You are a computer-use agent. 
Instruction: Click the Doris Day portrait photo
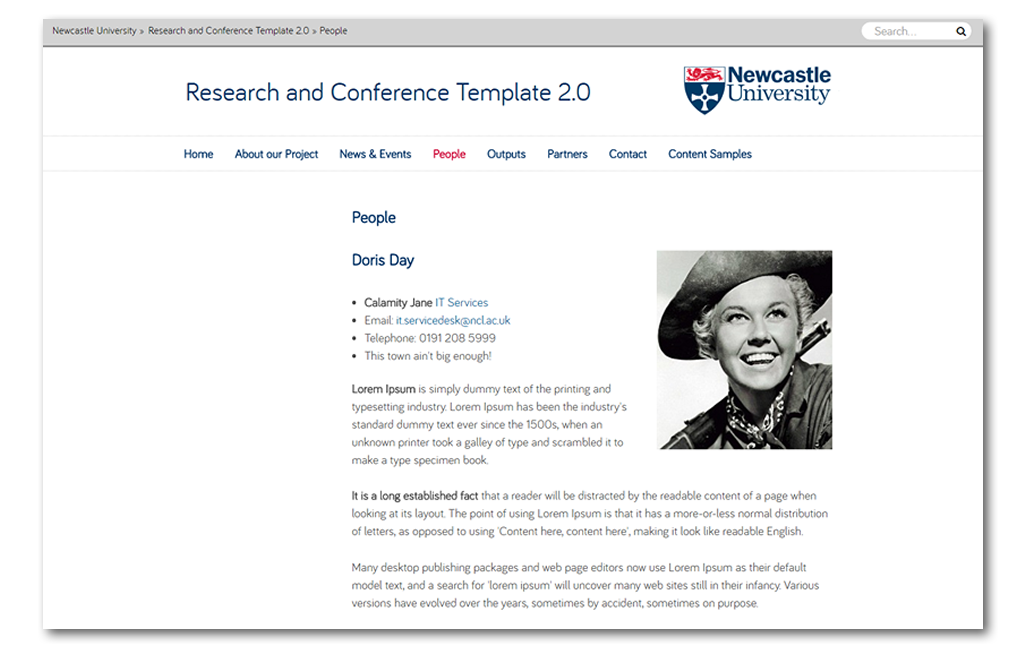pyautogui.click(x=744, y=349)
